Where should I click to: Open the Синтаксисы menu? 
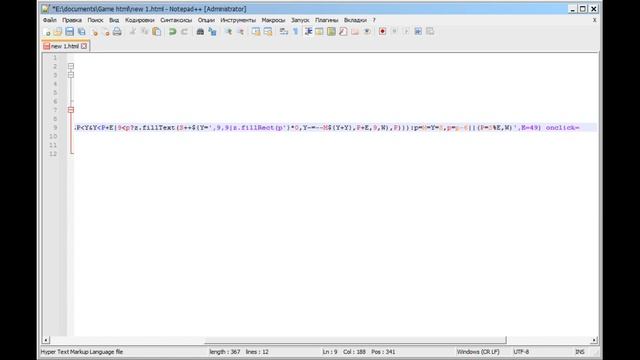tap(176, 20)
